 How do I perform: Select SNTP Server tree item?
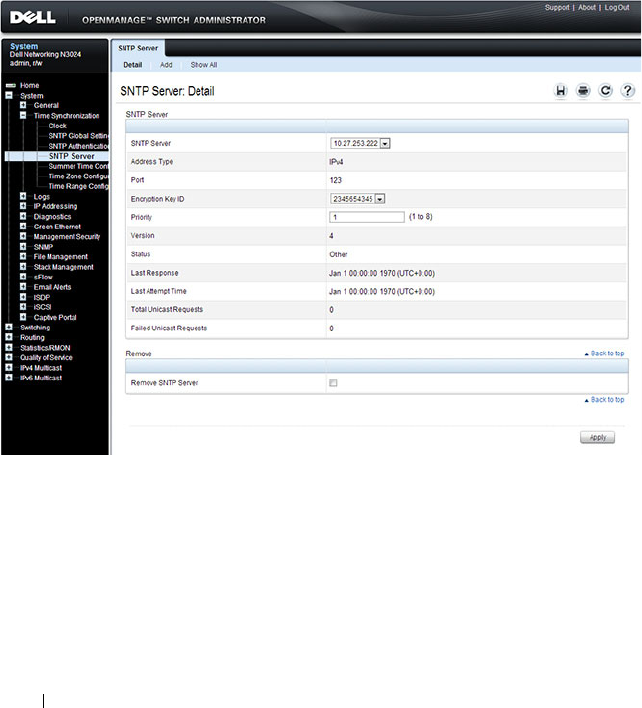click(x=72, y=156)
